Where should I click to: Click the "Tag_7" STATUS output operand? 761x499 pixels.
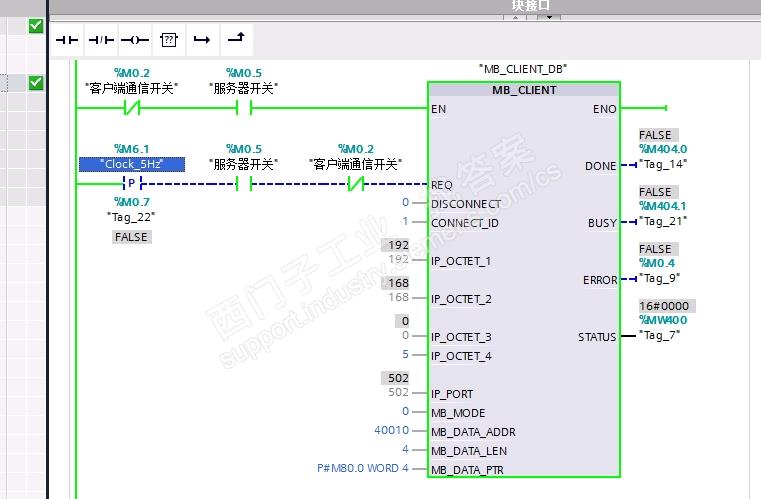[658, 335]
